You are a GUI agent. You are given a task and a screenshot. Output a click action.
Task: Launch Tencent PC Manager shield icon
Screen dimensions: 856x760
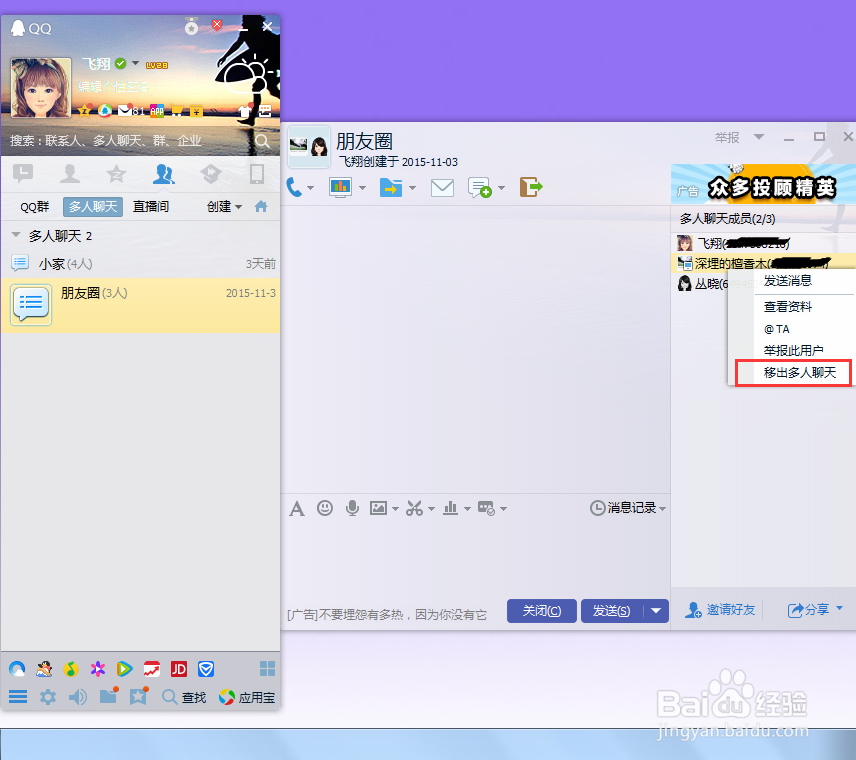pos(206,669)
